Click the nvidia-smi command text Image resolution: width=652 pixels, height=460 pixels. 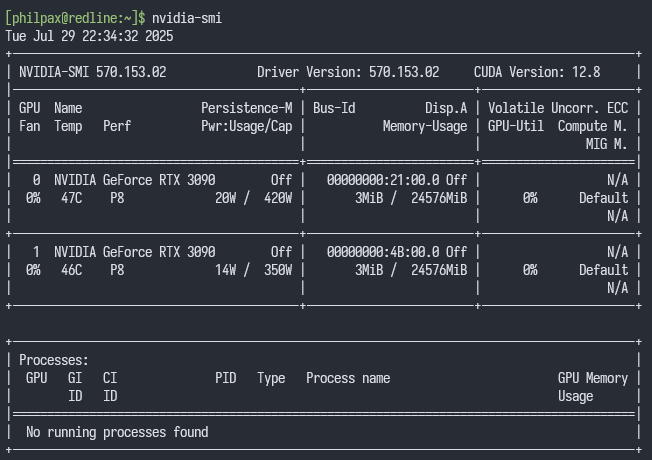coord(187,18)
